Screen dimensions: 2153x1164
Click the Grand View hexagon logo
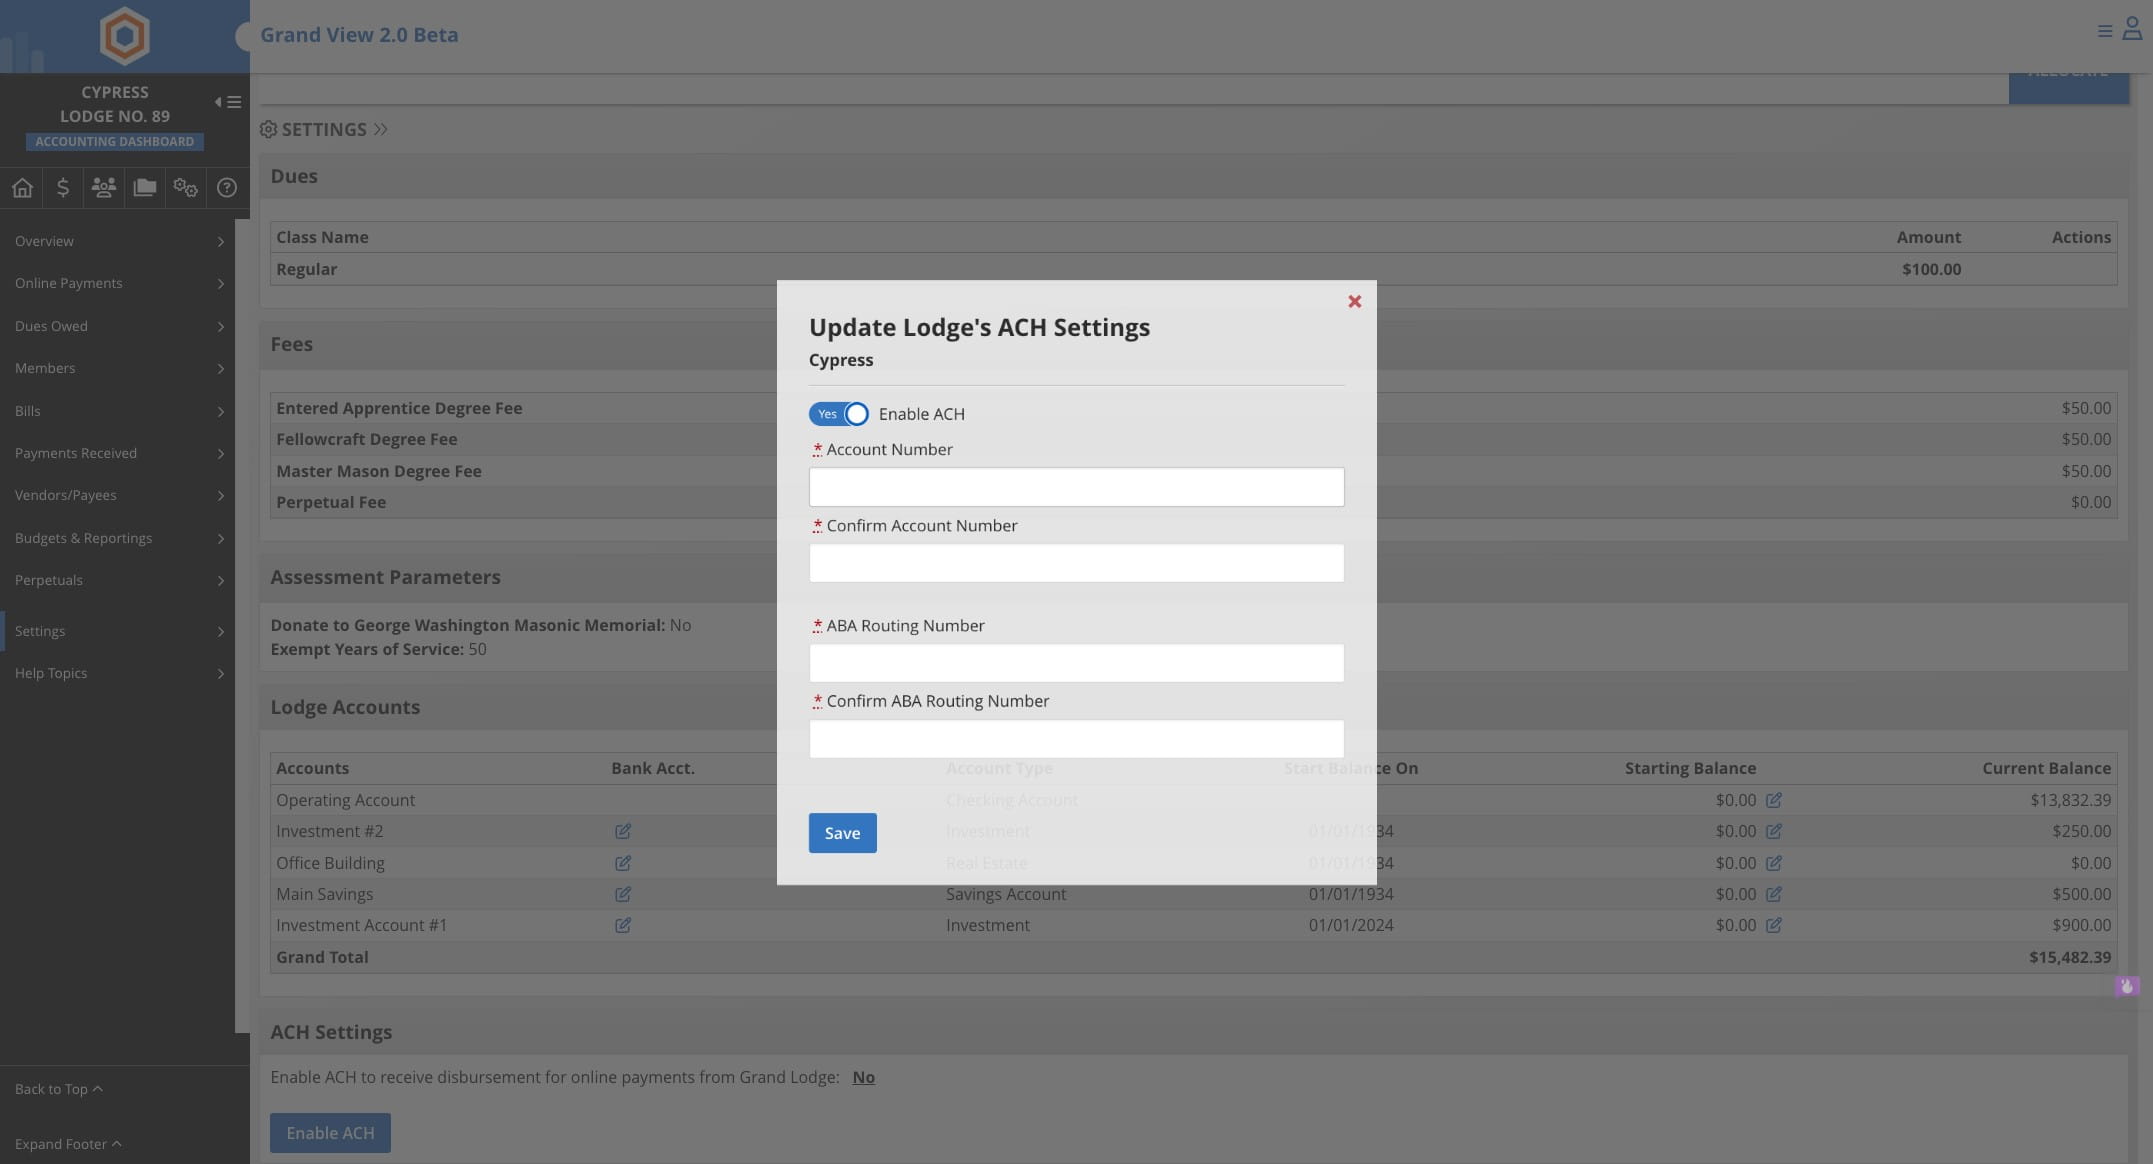[124, 36]
